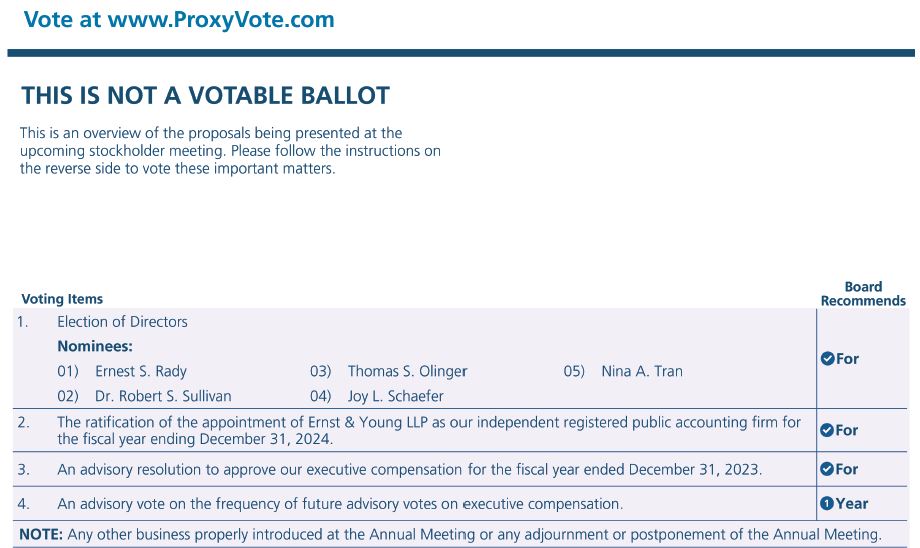The image size is (920, 548).
Task: Click THIS IS NOT A VOTABLE BALLOT heading
Action: coord(205,96)
